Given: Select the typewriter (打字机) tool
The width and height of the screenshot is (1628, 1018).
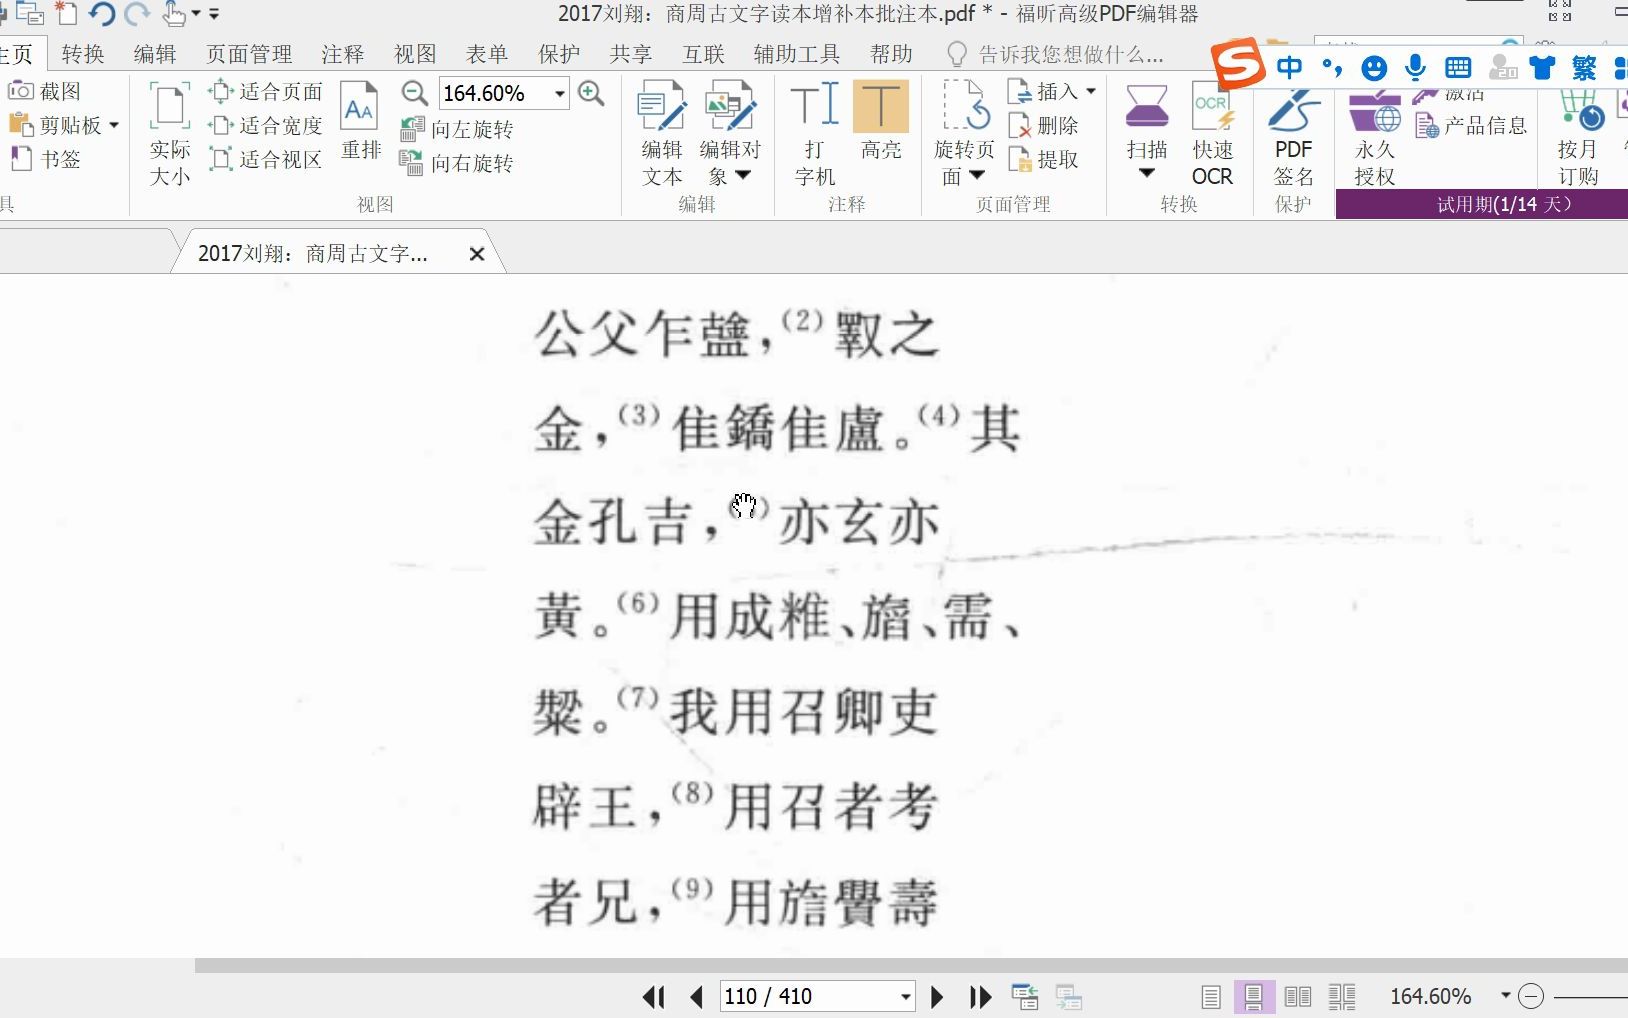Looking at the screenshot, I should [x=815, y=135].
